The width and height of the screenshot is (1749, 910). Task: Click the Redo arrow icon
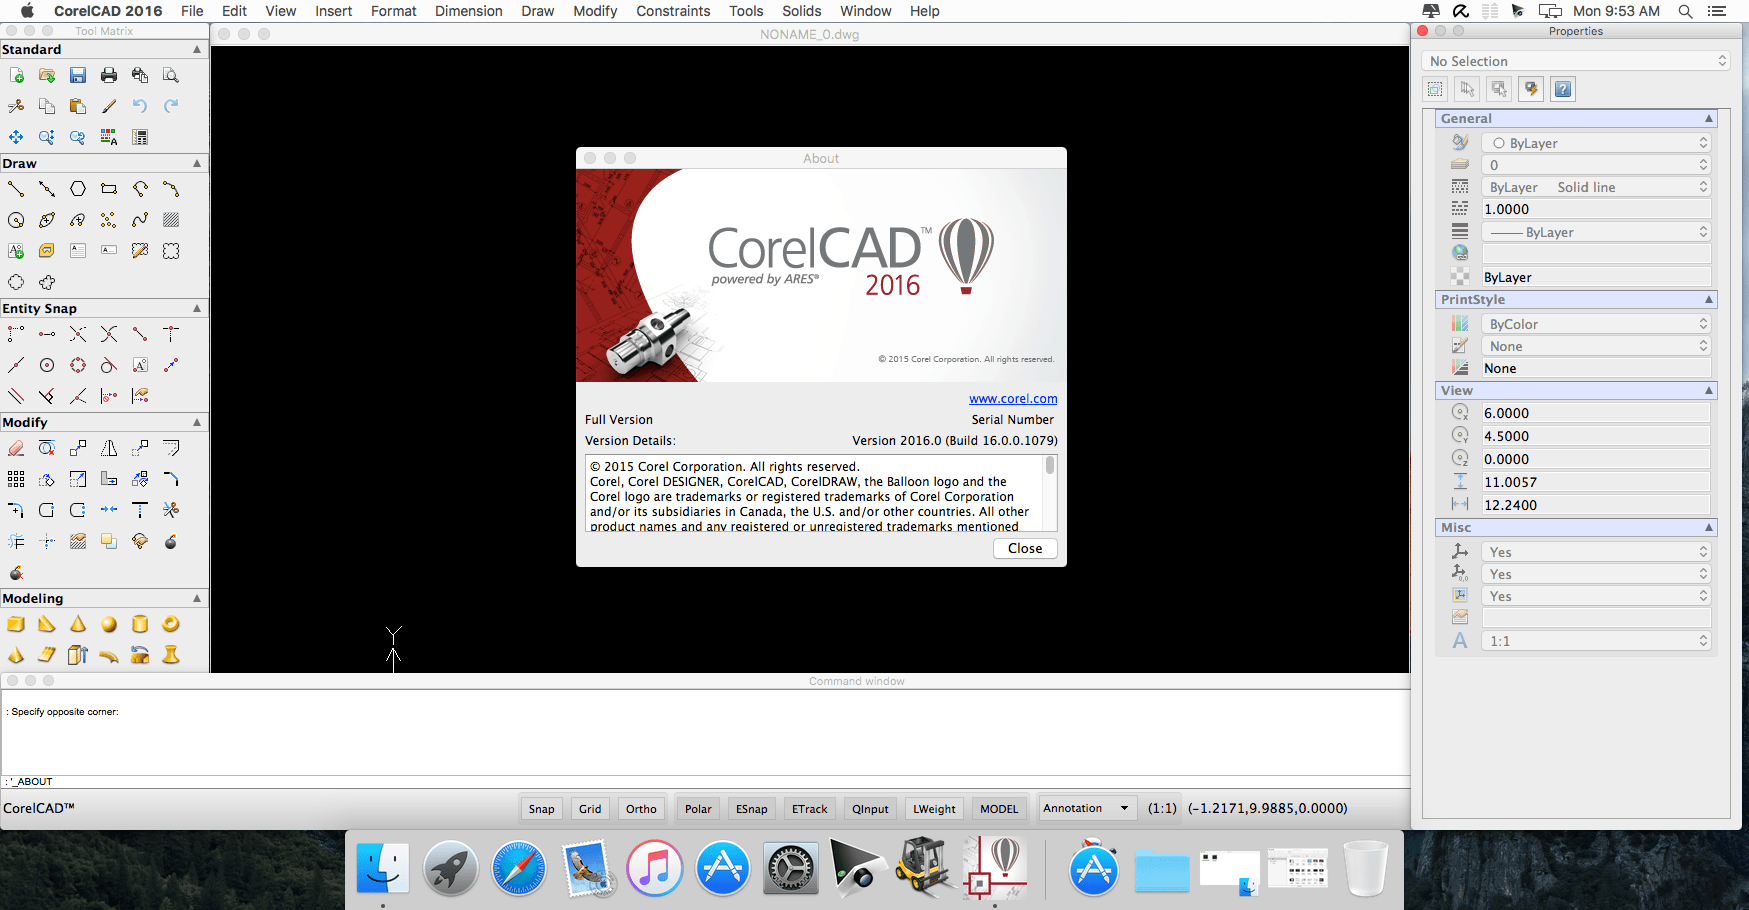[171, 106]
